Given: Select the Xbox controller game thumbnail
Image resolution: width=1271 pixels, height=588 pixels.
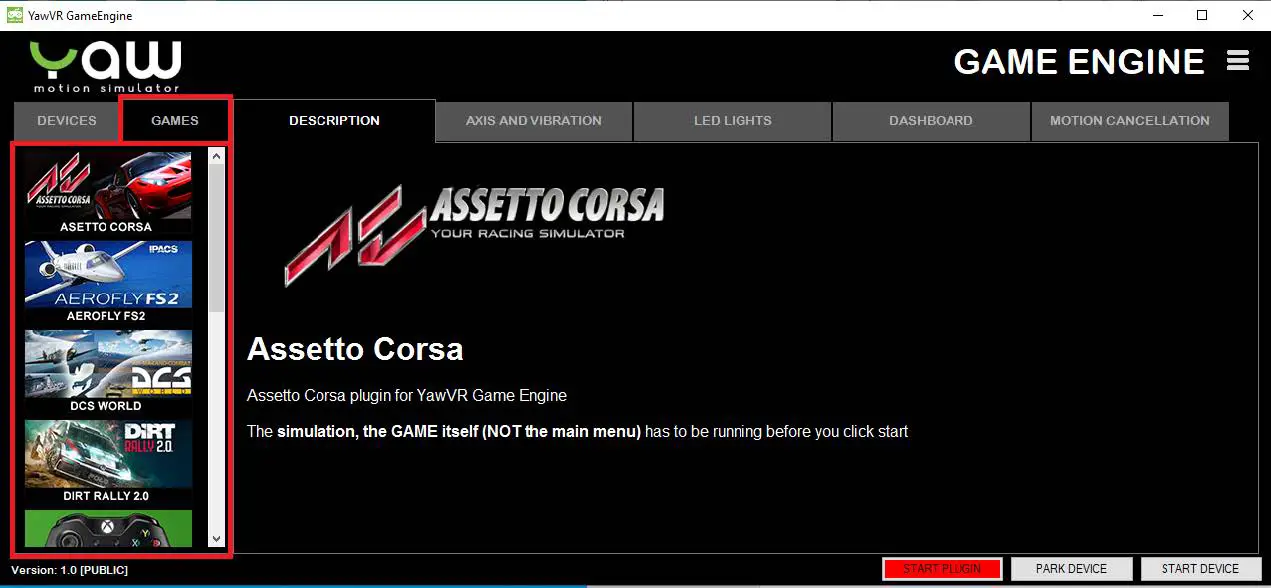Looking at the screenshot, I should pos(108,529).
